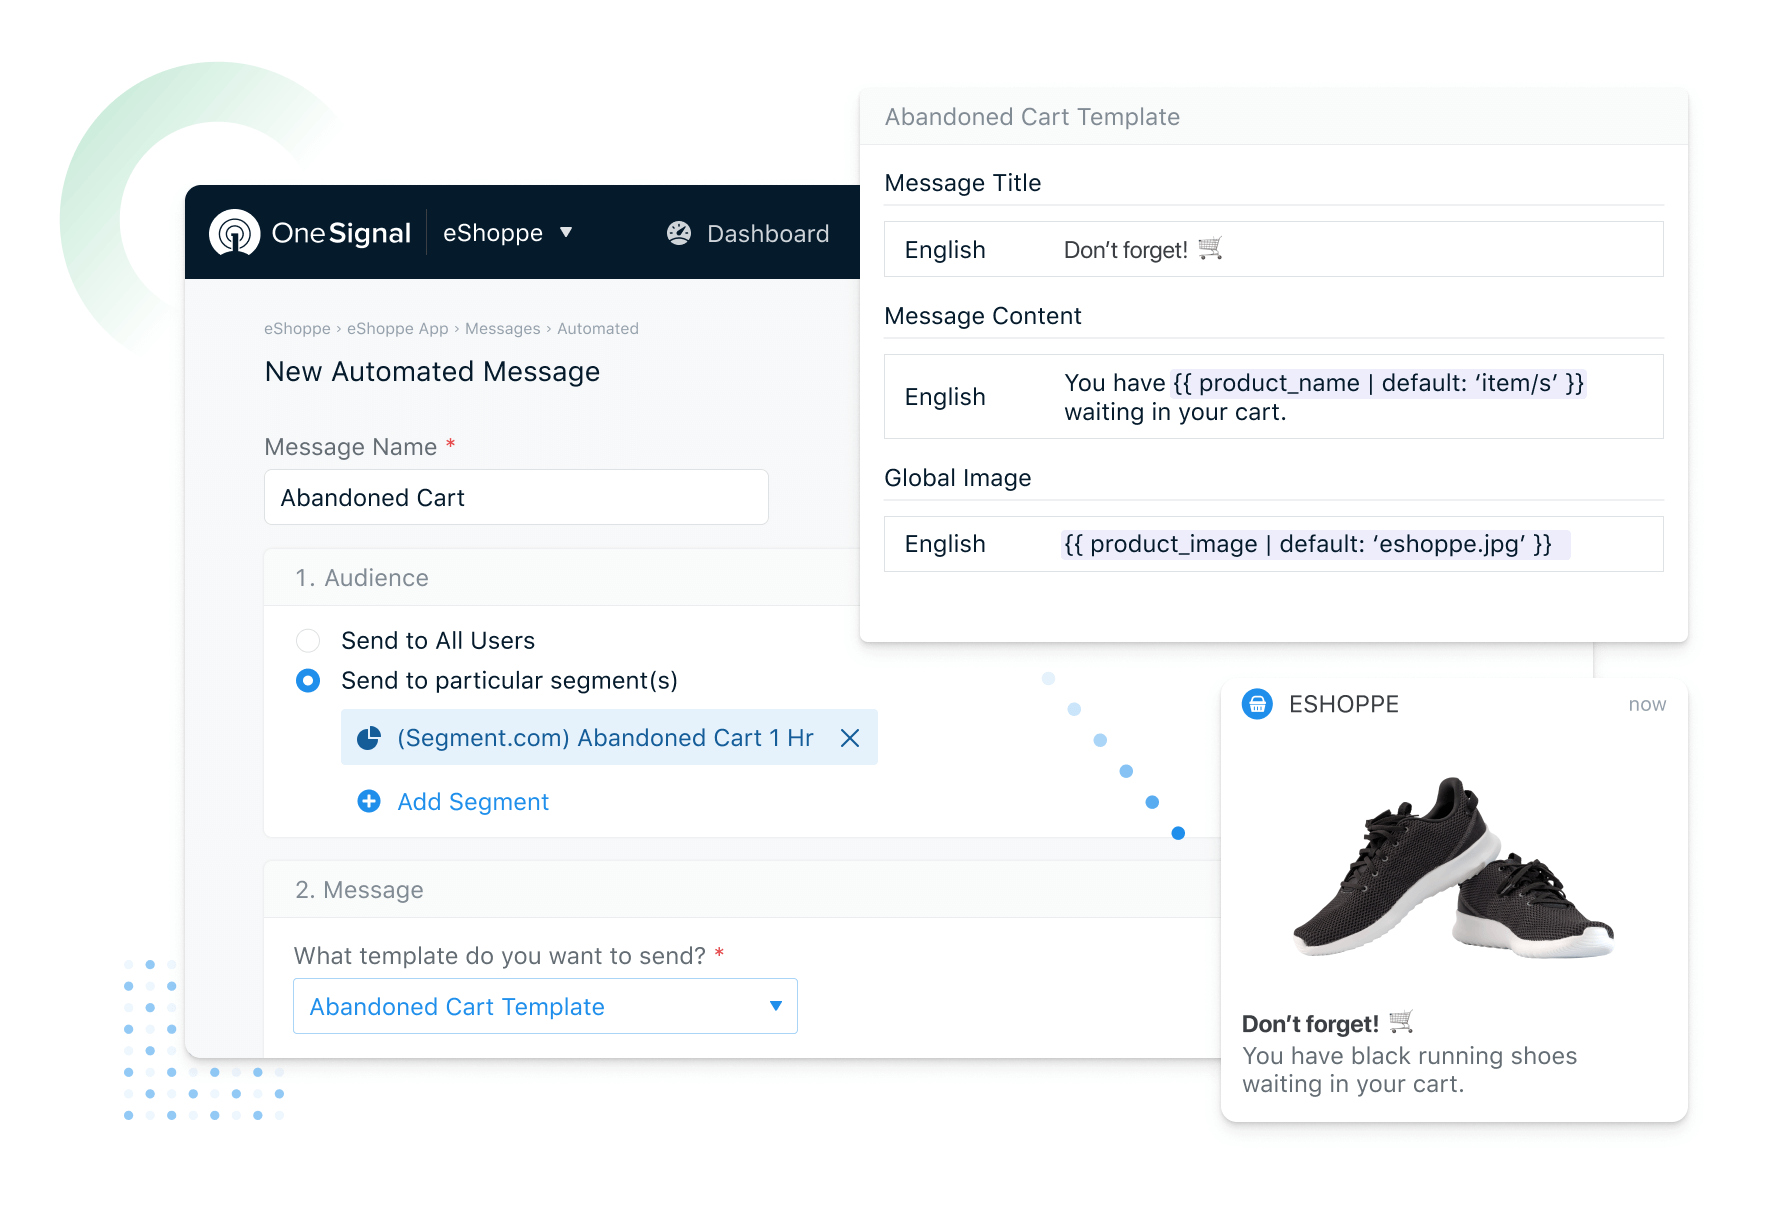Click the OneSignal brand text

(x=341, y=233)
